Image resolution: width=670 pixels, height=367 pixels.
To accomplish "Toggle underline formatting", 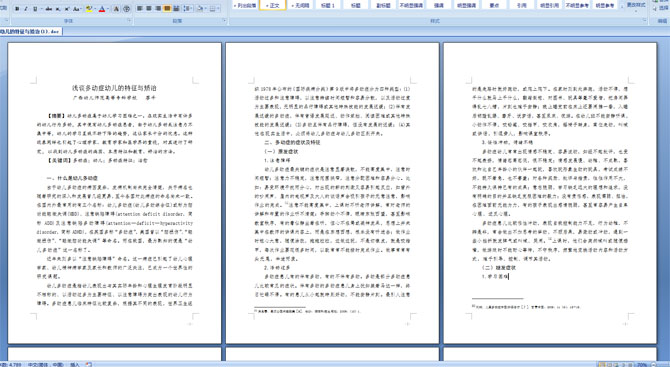I will [35, 9].
